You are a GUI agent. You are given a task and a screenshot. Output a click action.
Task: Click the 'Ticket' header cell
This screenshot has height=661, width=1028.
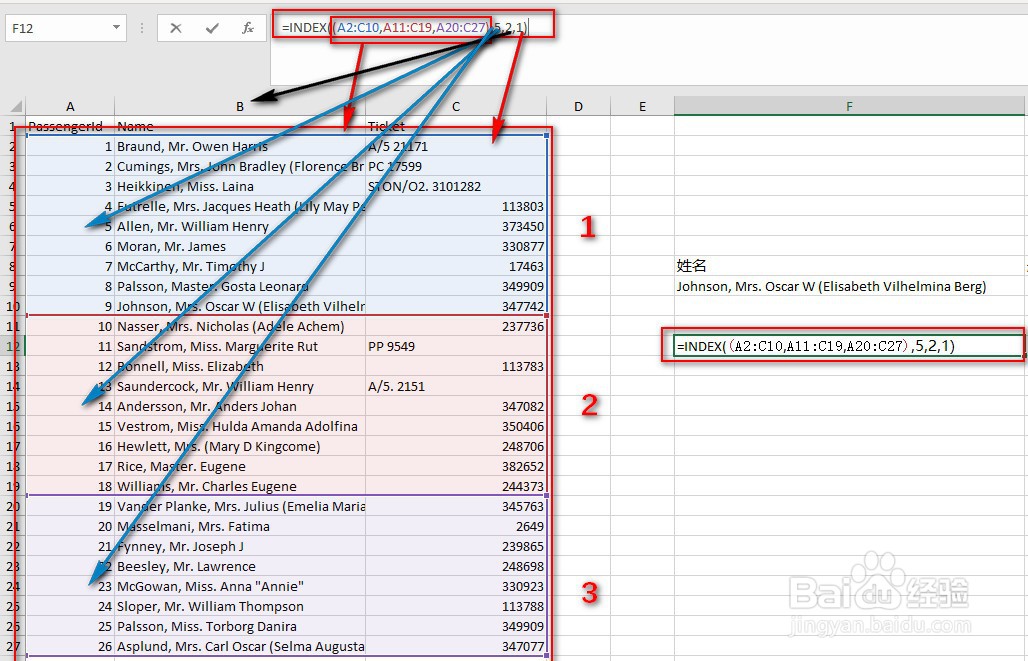tap(456, 127)
